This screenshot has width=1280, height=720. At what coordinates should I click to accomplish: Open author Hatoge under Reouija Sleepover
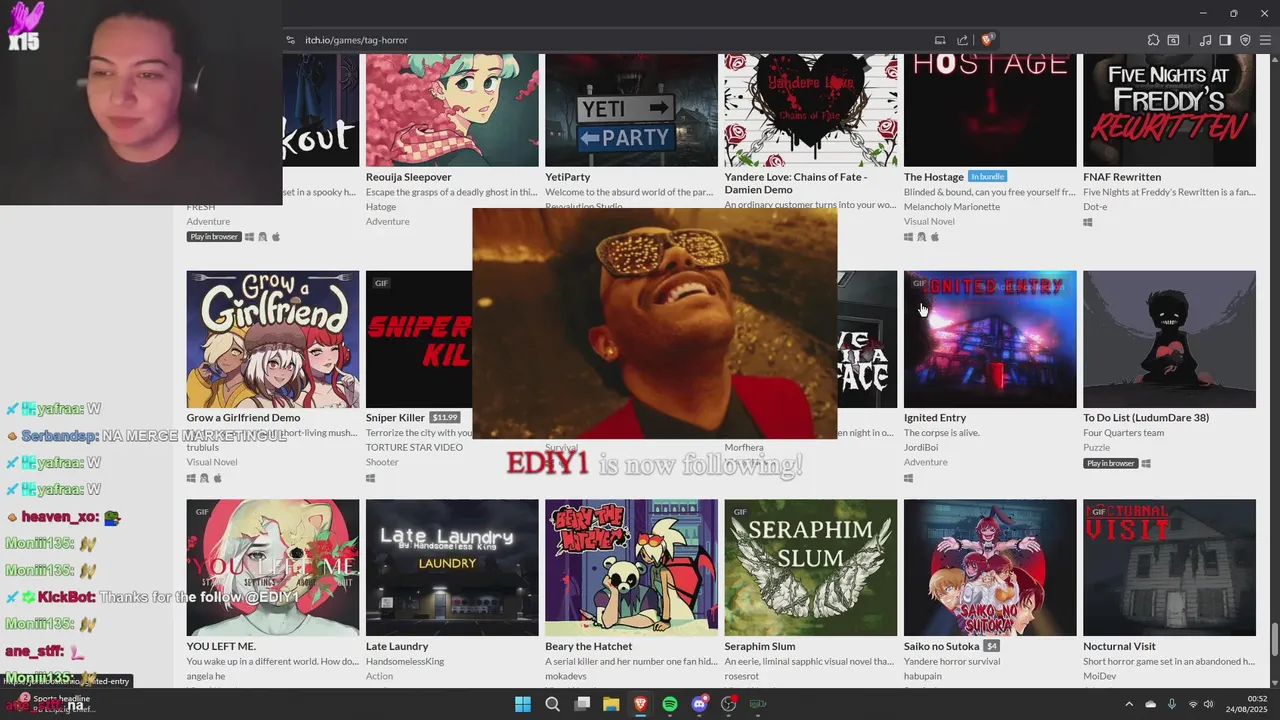[381, 207]
